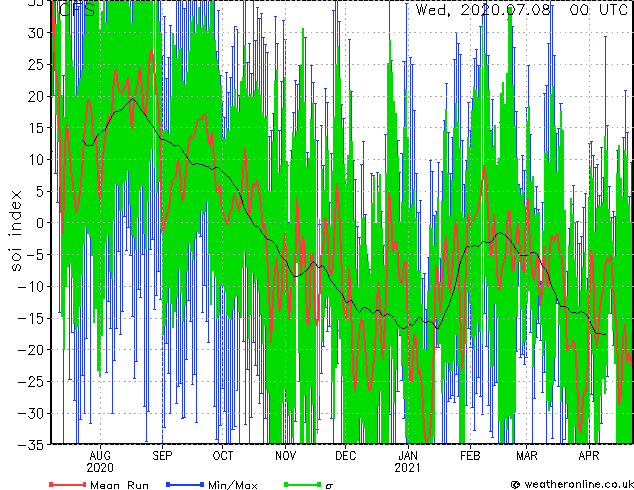The width and height of the screenshot is (634, 490).
Task: Click the y-axis value -20
Action: (x=31, y=350)
